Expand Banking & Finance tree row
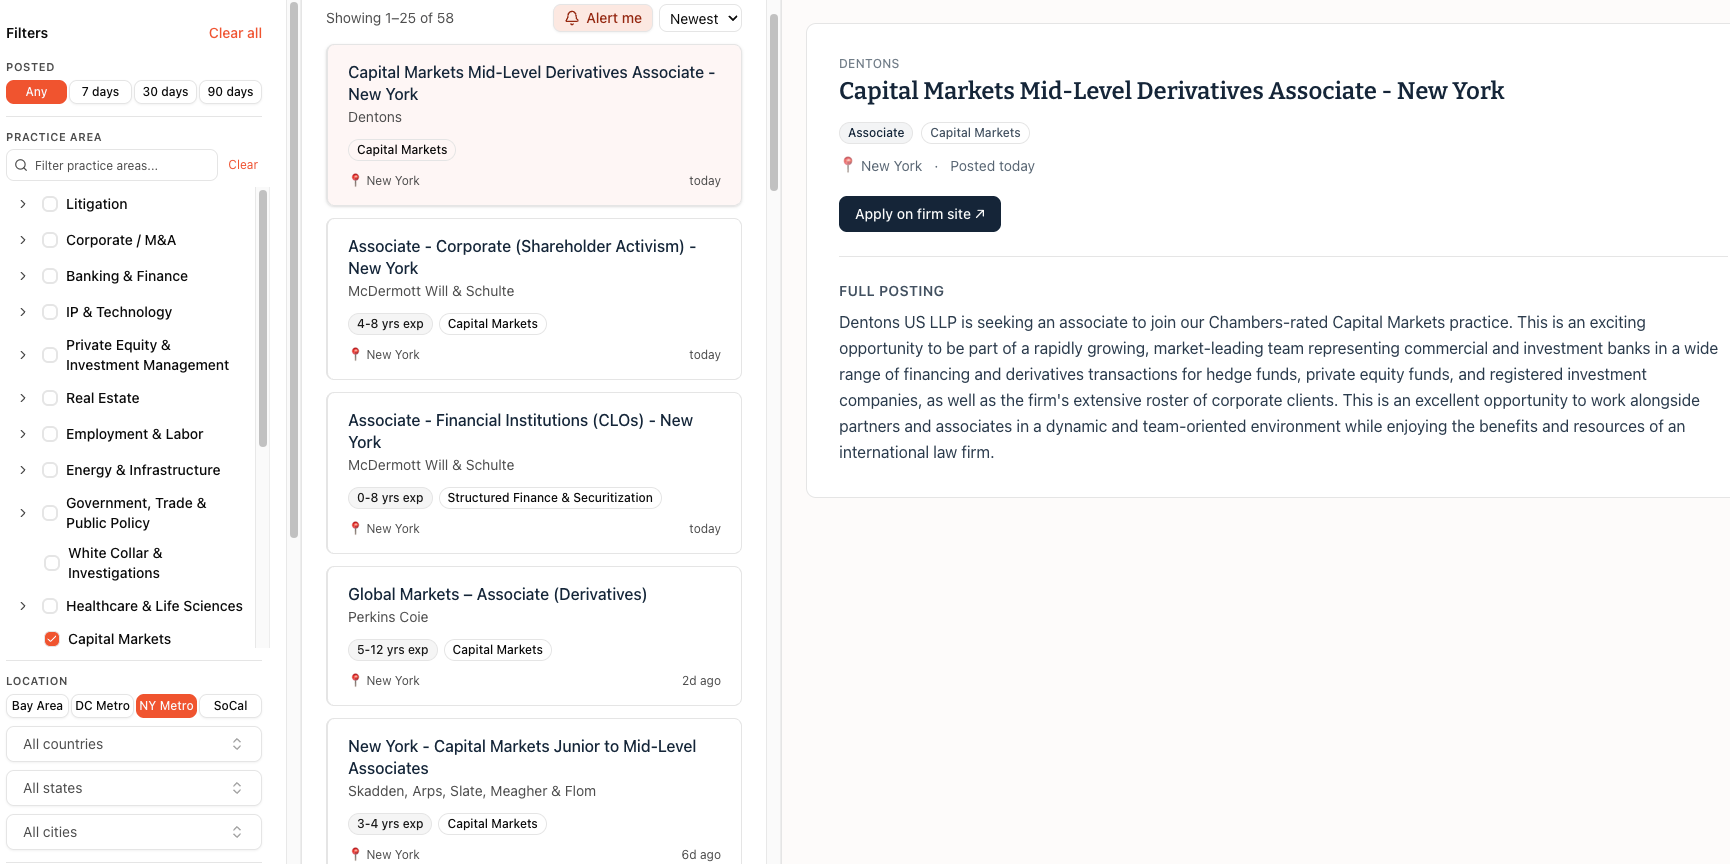Viewport: 1730px width, 864px height. tap(23, 276)
